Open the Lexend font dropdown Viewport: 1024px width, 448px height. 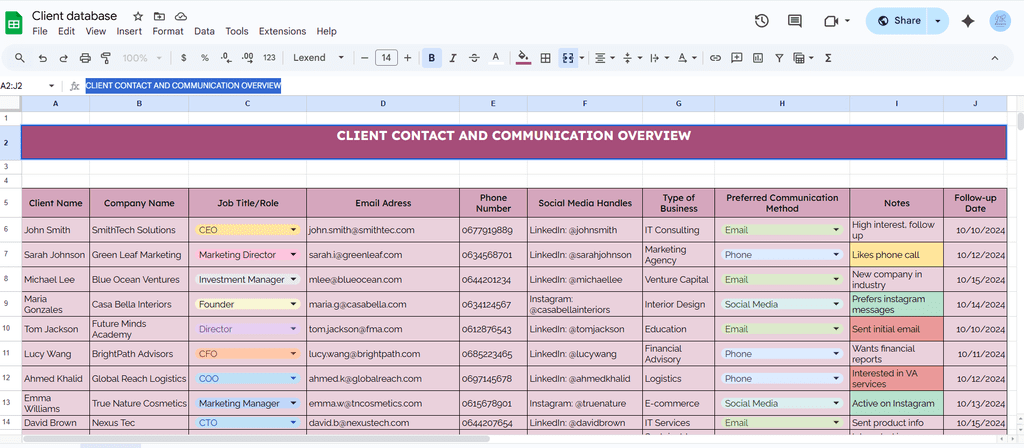pos(318,58)
